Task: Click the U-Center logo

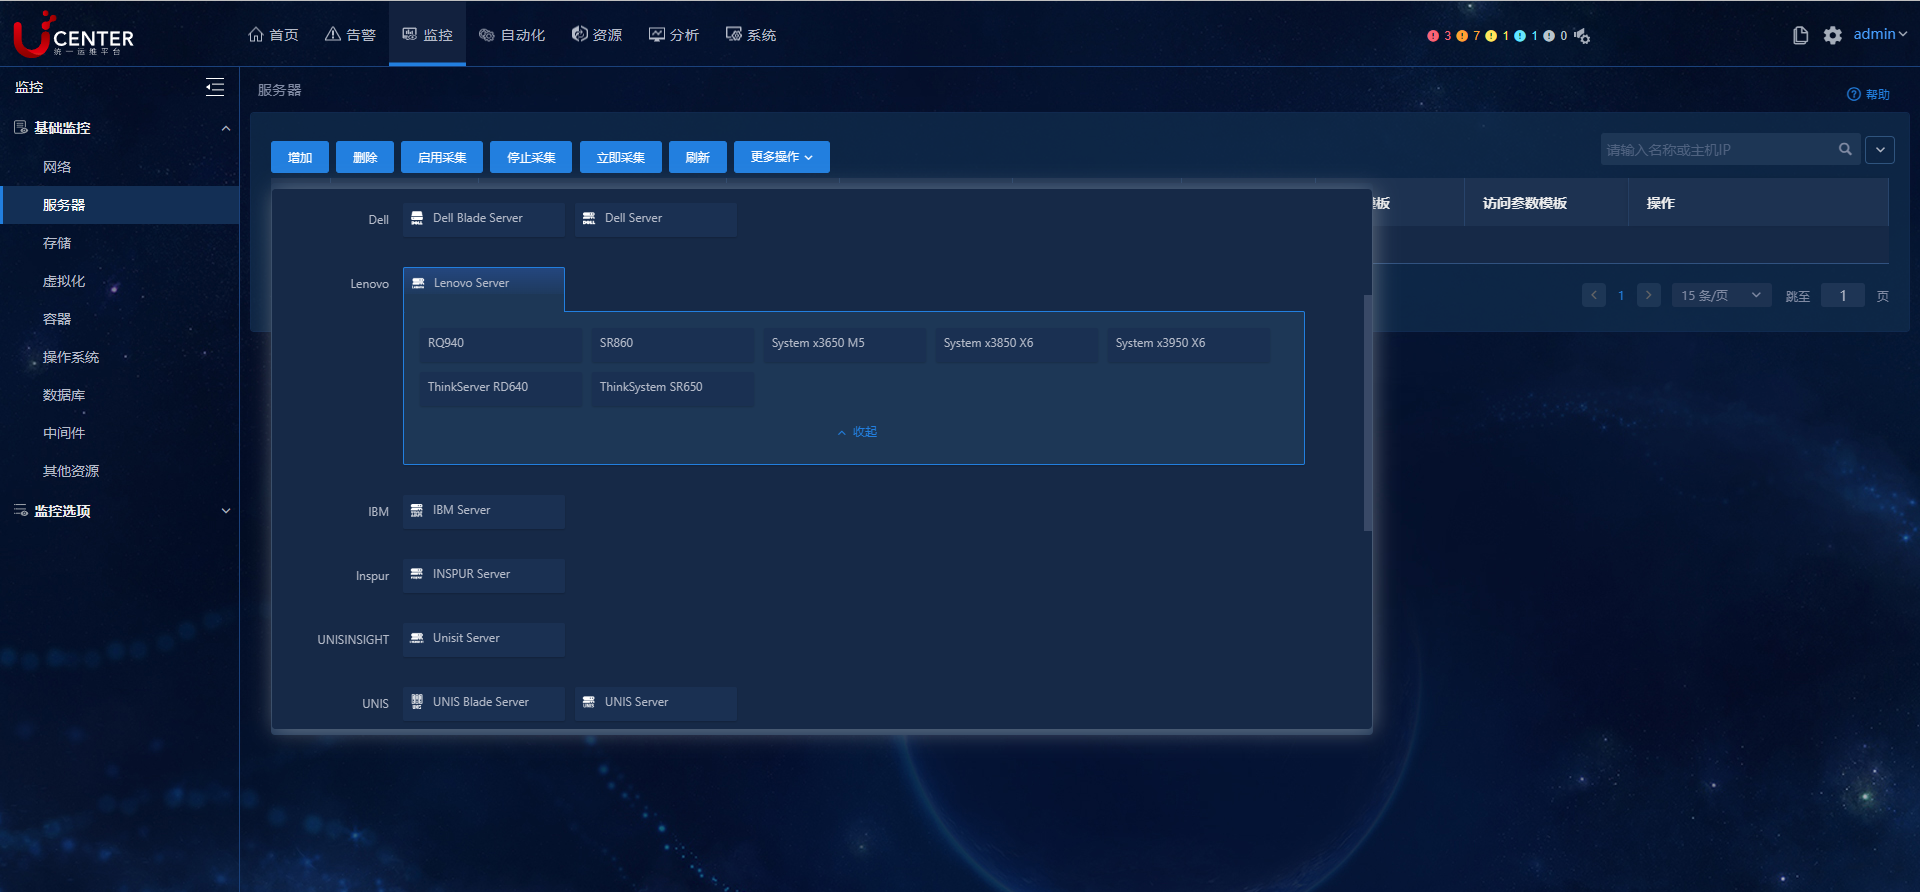Action: pyautogui.click(x=73, y=34)
